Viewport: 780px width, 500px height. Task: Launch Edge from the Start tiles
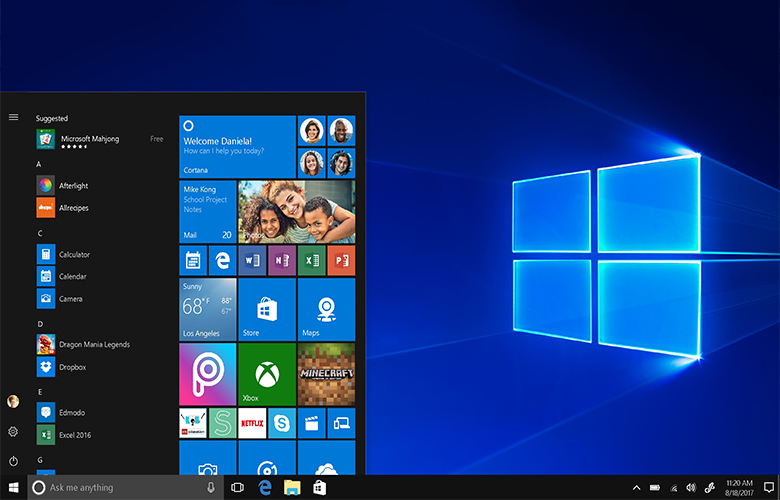tap(222, 260)
